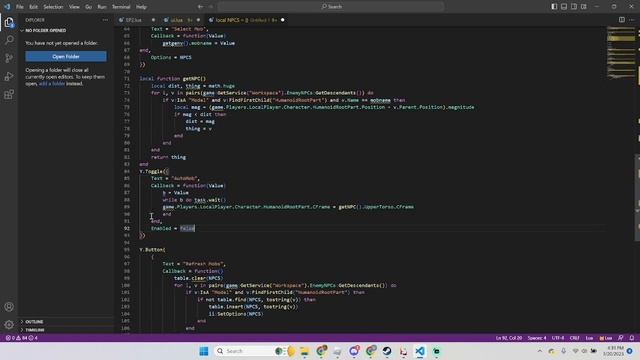Click the minimap code overview
This screenshot has height=360, width=640.
(620, 53)
